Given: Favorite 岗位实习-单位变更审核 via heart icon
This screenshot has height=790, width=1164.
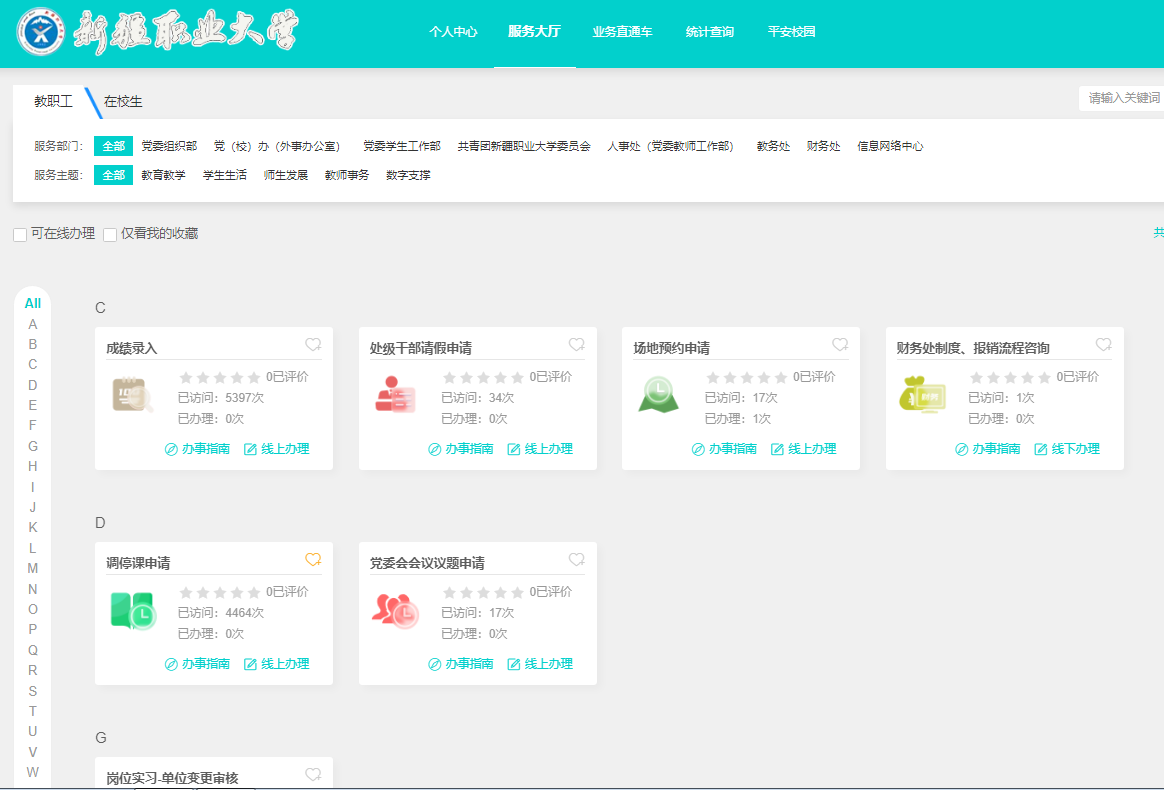Looking at the screenshot, I should (313, 774).
